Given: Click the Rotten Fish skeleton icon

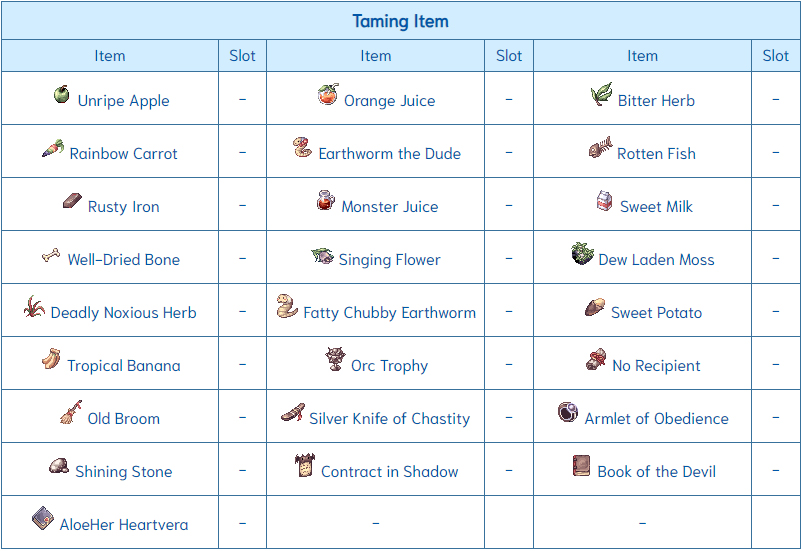Looking at the screenshot, I should tap(600, 147).
